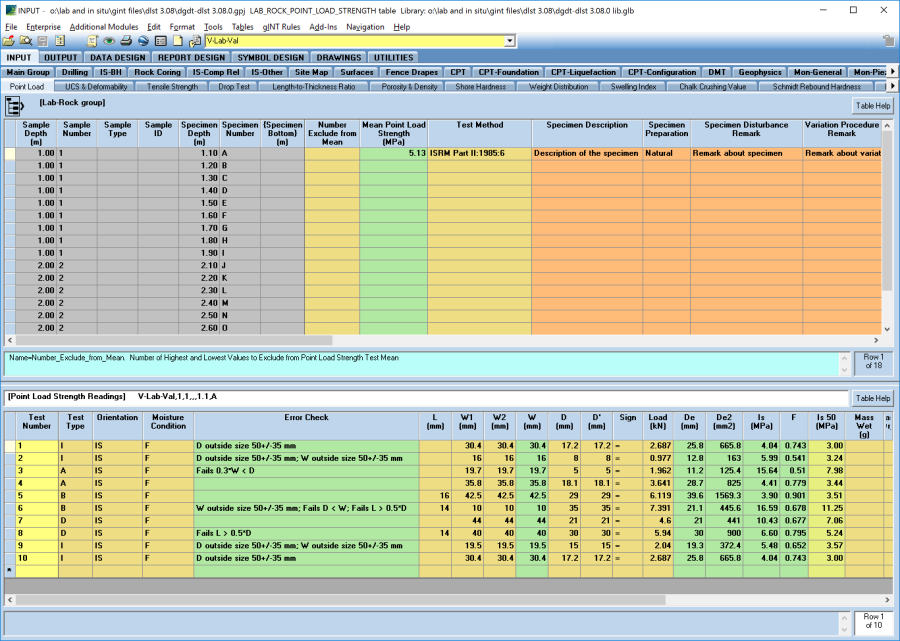This screenshot has height=641, width=900.
Task: Click Table Help for the Lab-Rock group
Action: pos(871,105)
